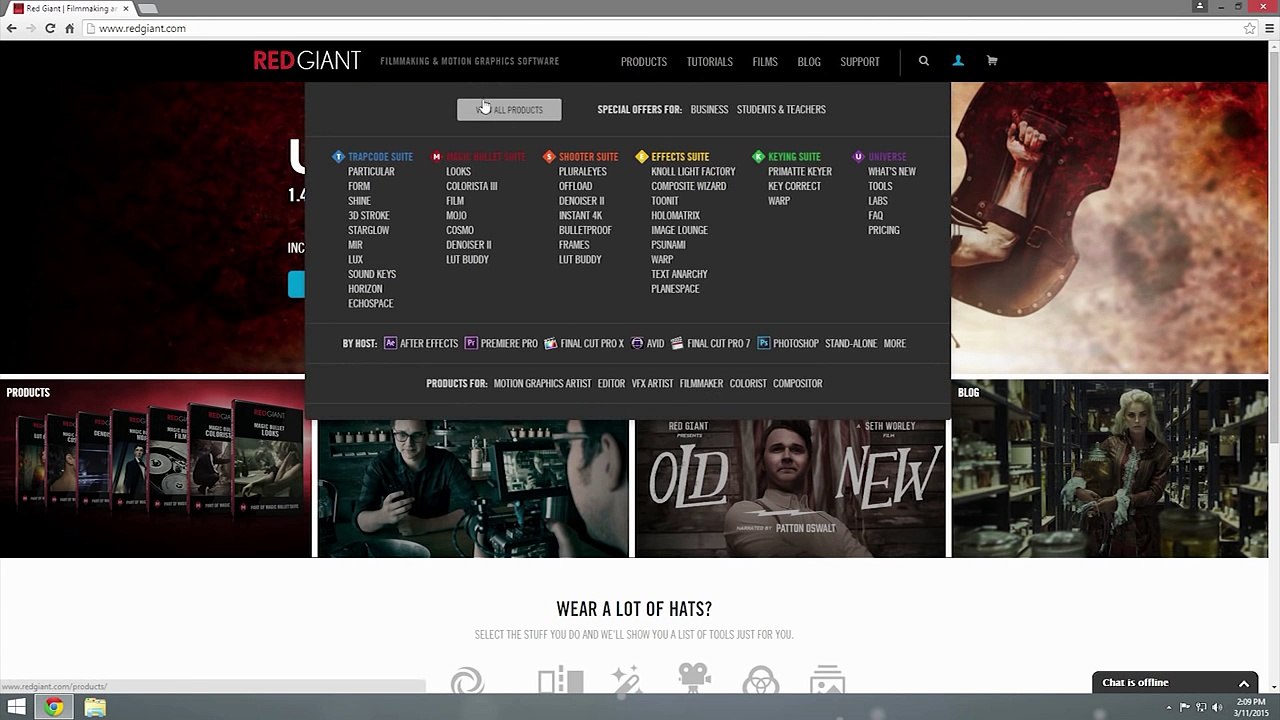1280x720 pixels.
Task: Click the Stand-Alone host link
Action: [x=851, y=343]
